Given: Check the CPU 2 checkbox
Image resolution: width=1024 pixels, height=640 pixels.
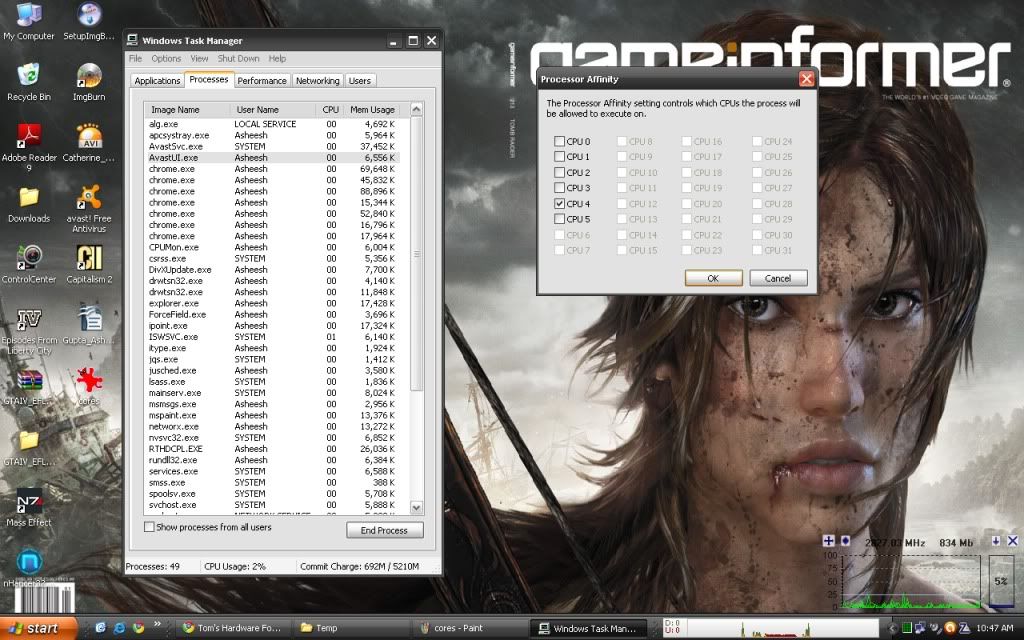Looking at the screenshot, I should click(x=559, y=172).
